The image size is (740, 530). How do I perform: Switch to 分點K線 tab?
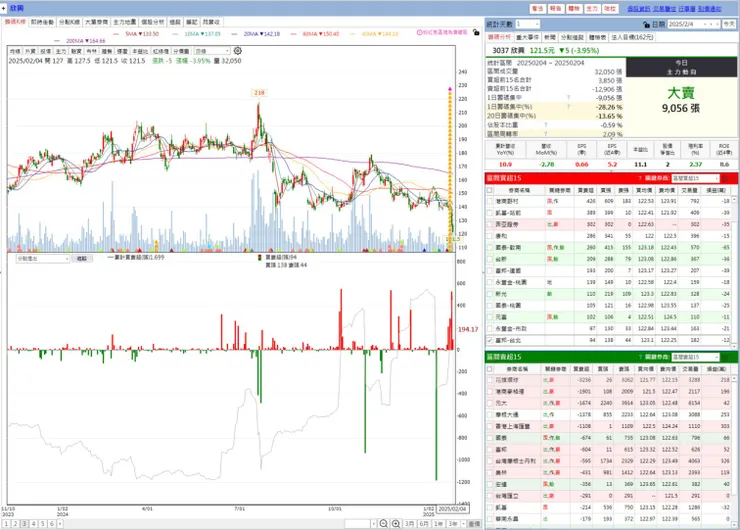pos(69,22)
